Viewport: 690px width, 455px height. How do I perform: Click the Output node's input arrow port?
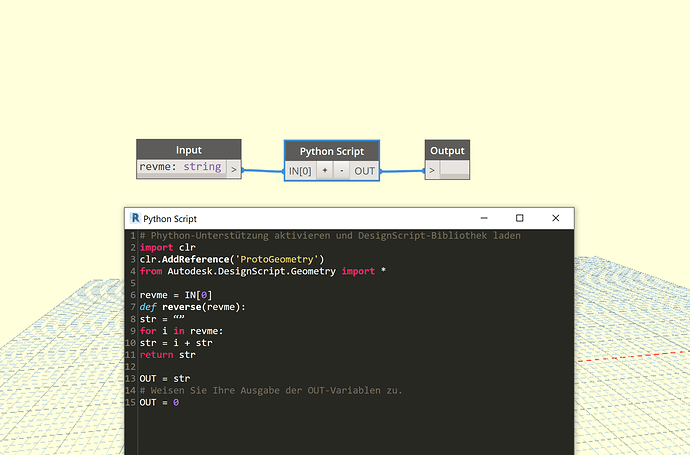click(432, 170)
